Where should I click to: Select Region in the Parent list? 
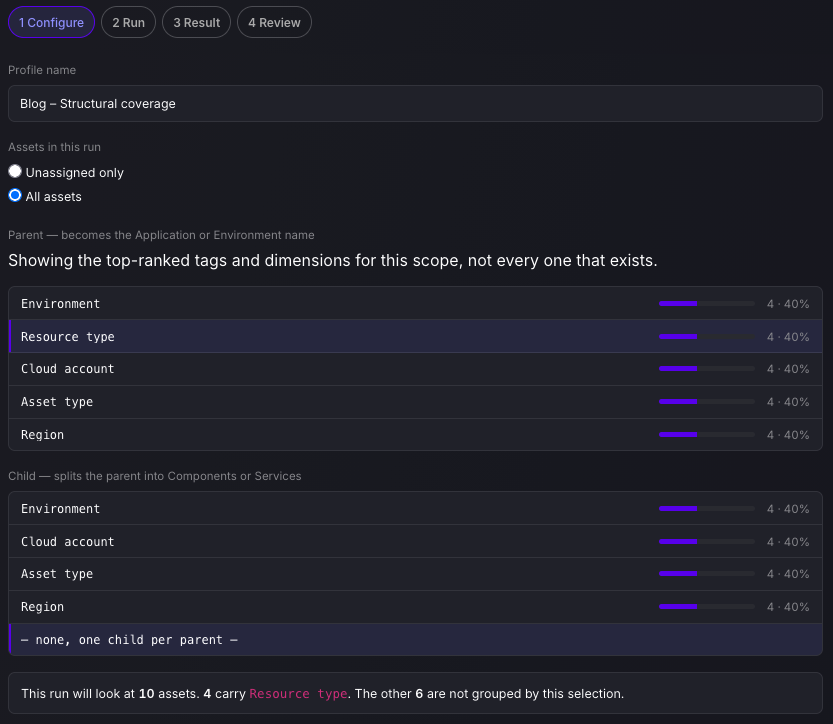point(415,435)
